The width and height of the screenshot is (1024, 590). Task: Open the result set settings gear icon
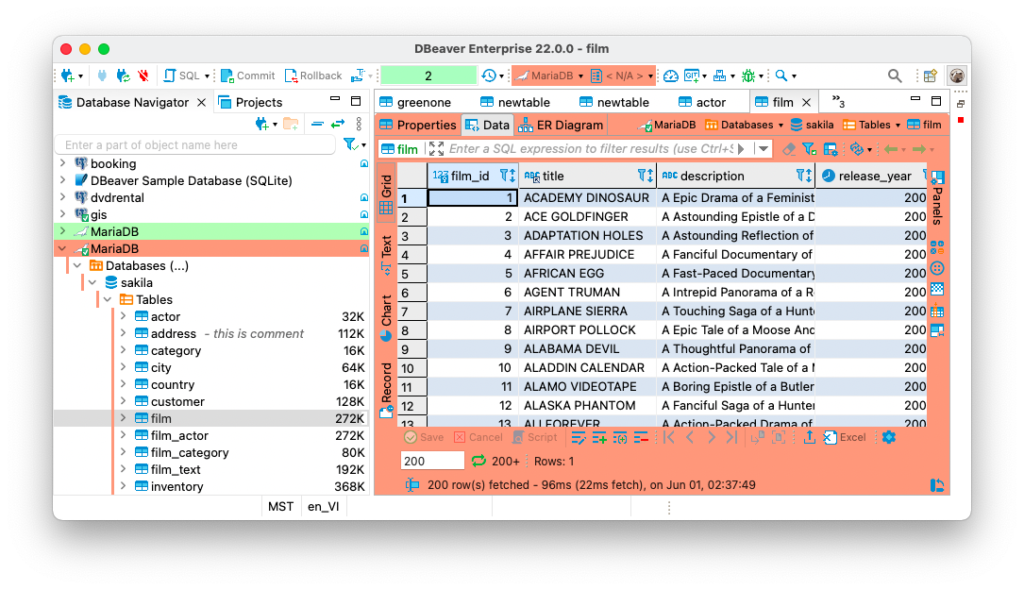[x=888, y=438]
